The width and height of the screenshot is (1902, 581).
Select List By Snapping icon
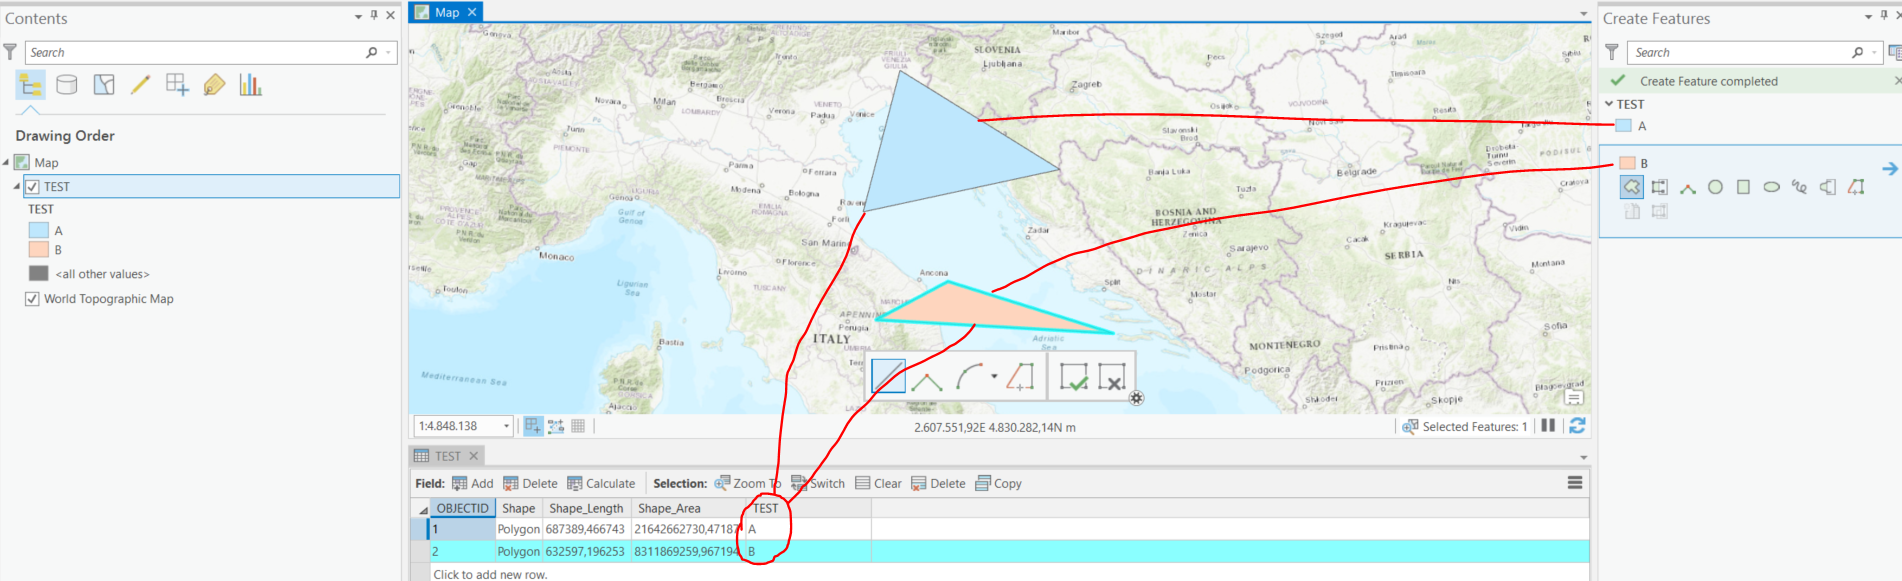click(x=177, y=85)
